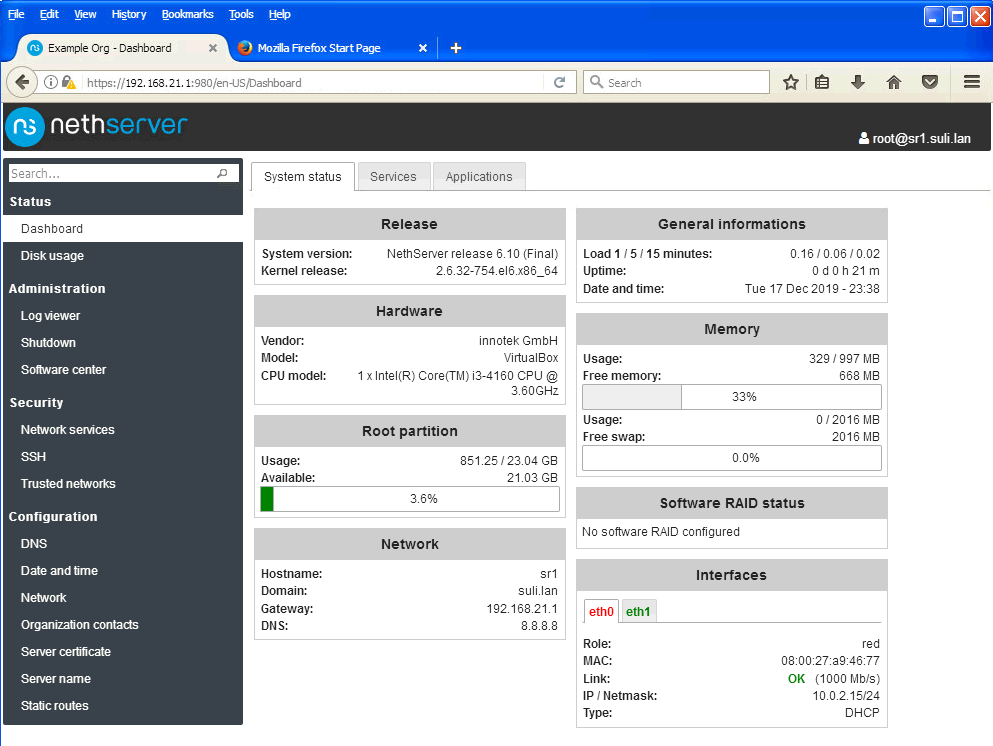Go to the Firefox home icon
Viewport: 993px width, 746px height.
tap(894, 83)
